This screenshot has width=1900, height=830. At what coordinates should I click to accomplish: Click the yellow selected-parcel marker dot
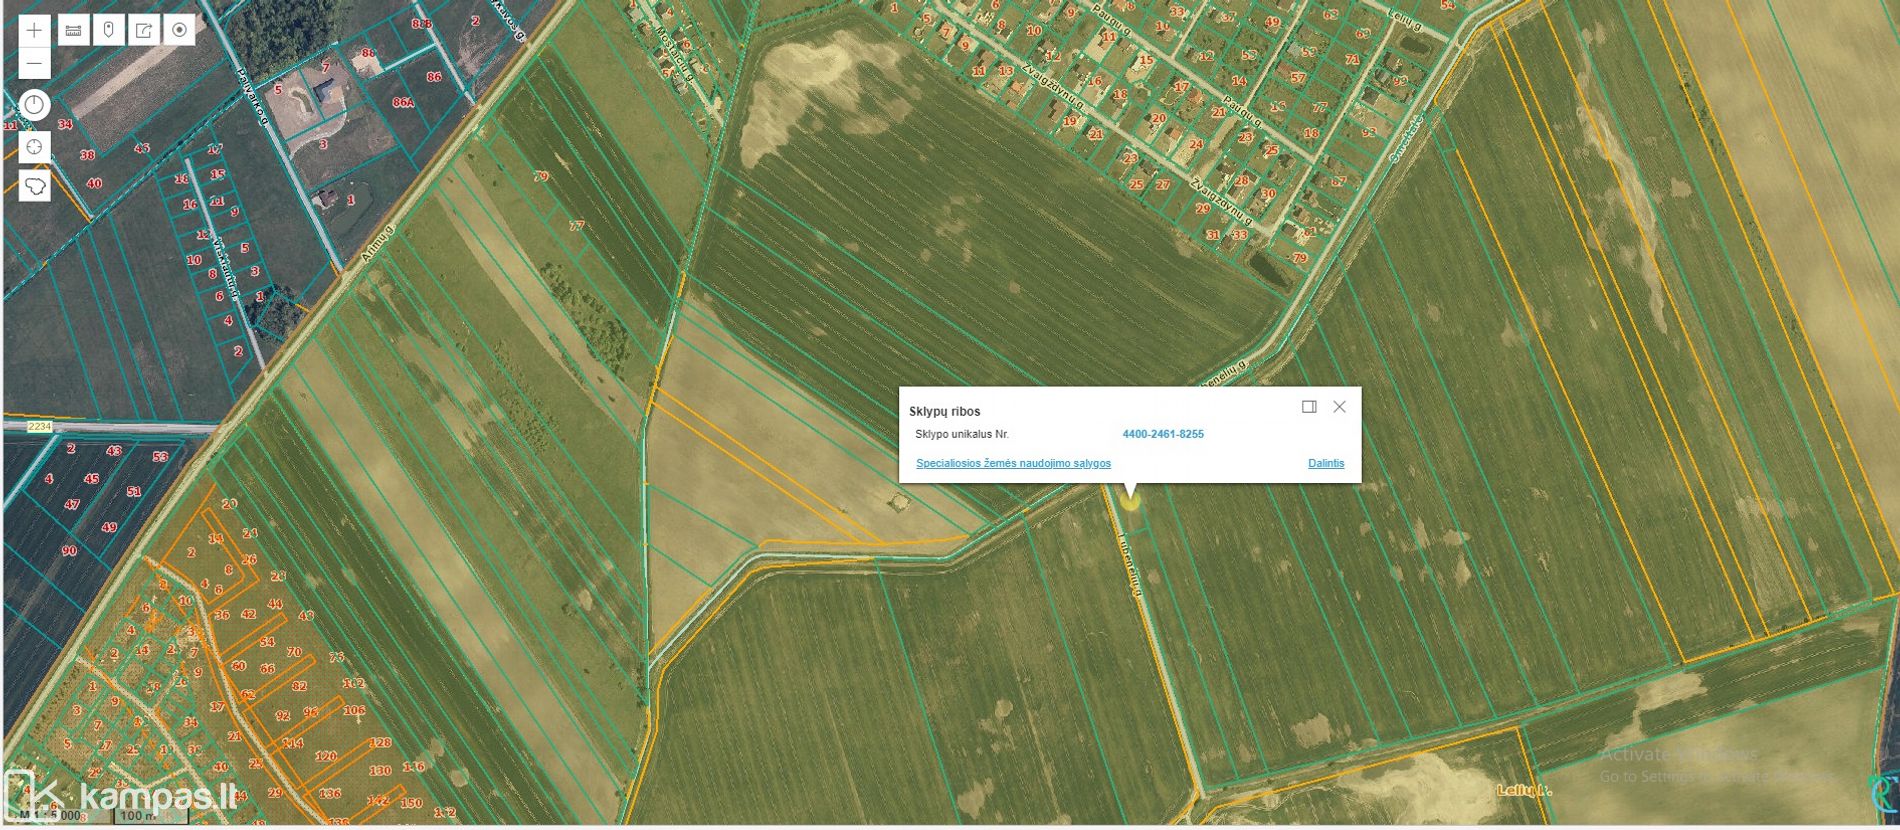pyautogui.click(x=1130, y=501)
